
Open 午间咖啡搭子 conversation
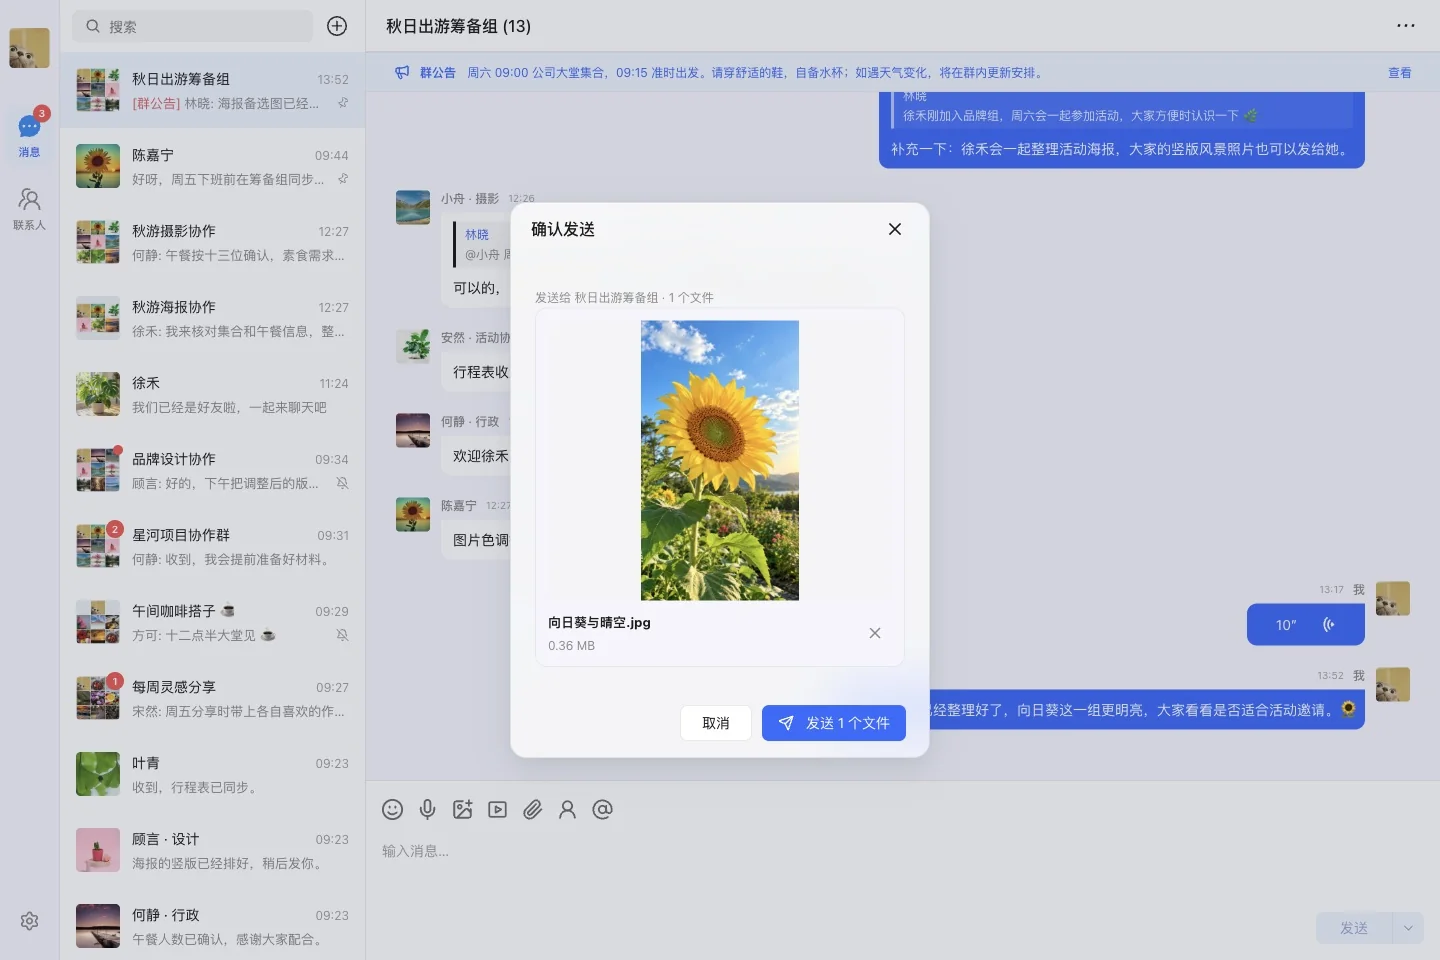[x=212, y=622]
